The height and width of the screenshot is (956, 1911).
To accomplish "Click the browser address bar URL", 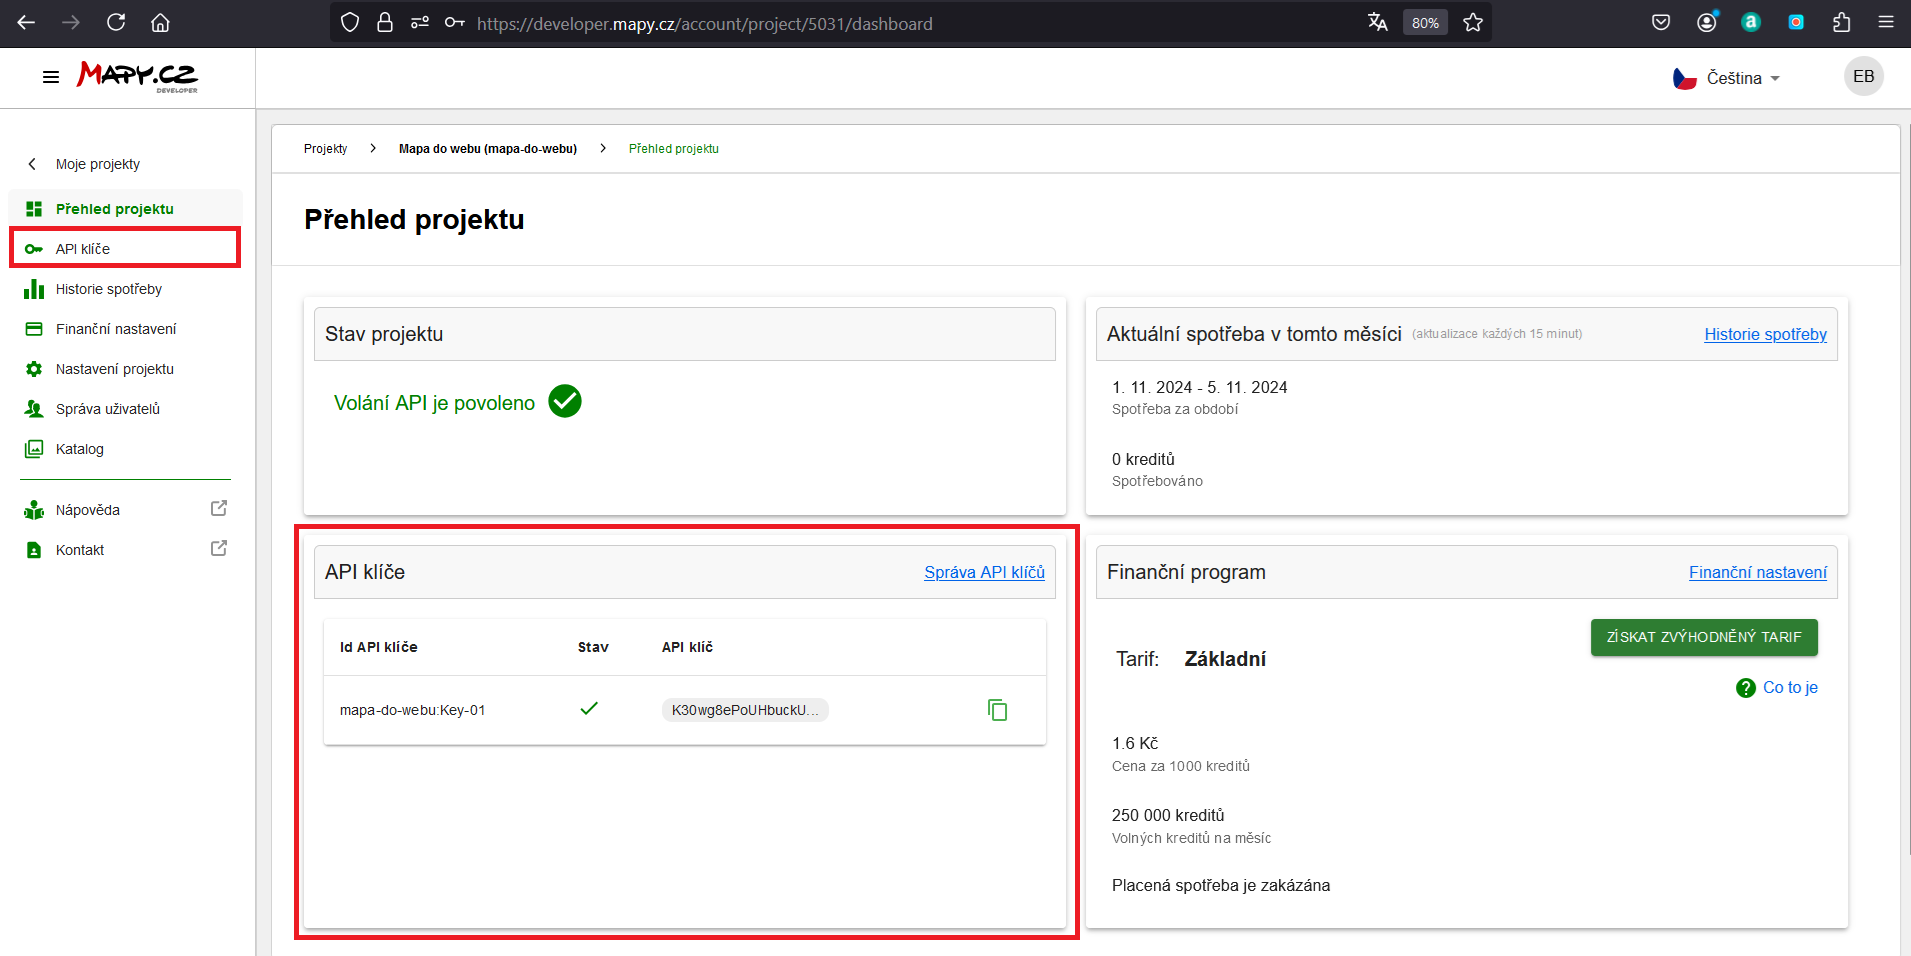I will 704,24.
